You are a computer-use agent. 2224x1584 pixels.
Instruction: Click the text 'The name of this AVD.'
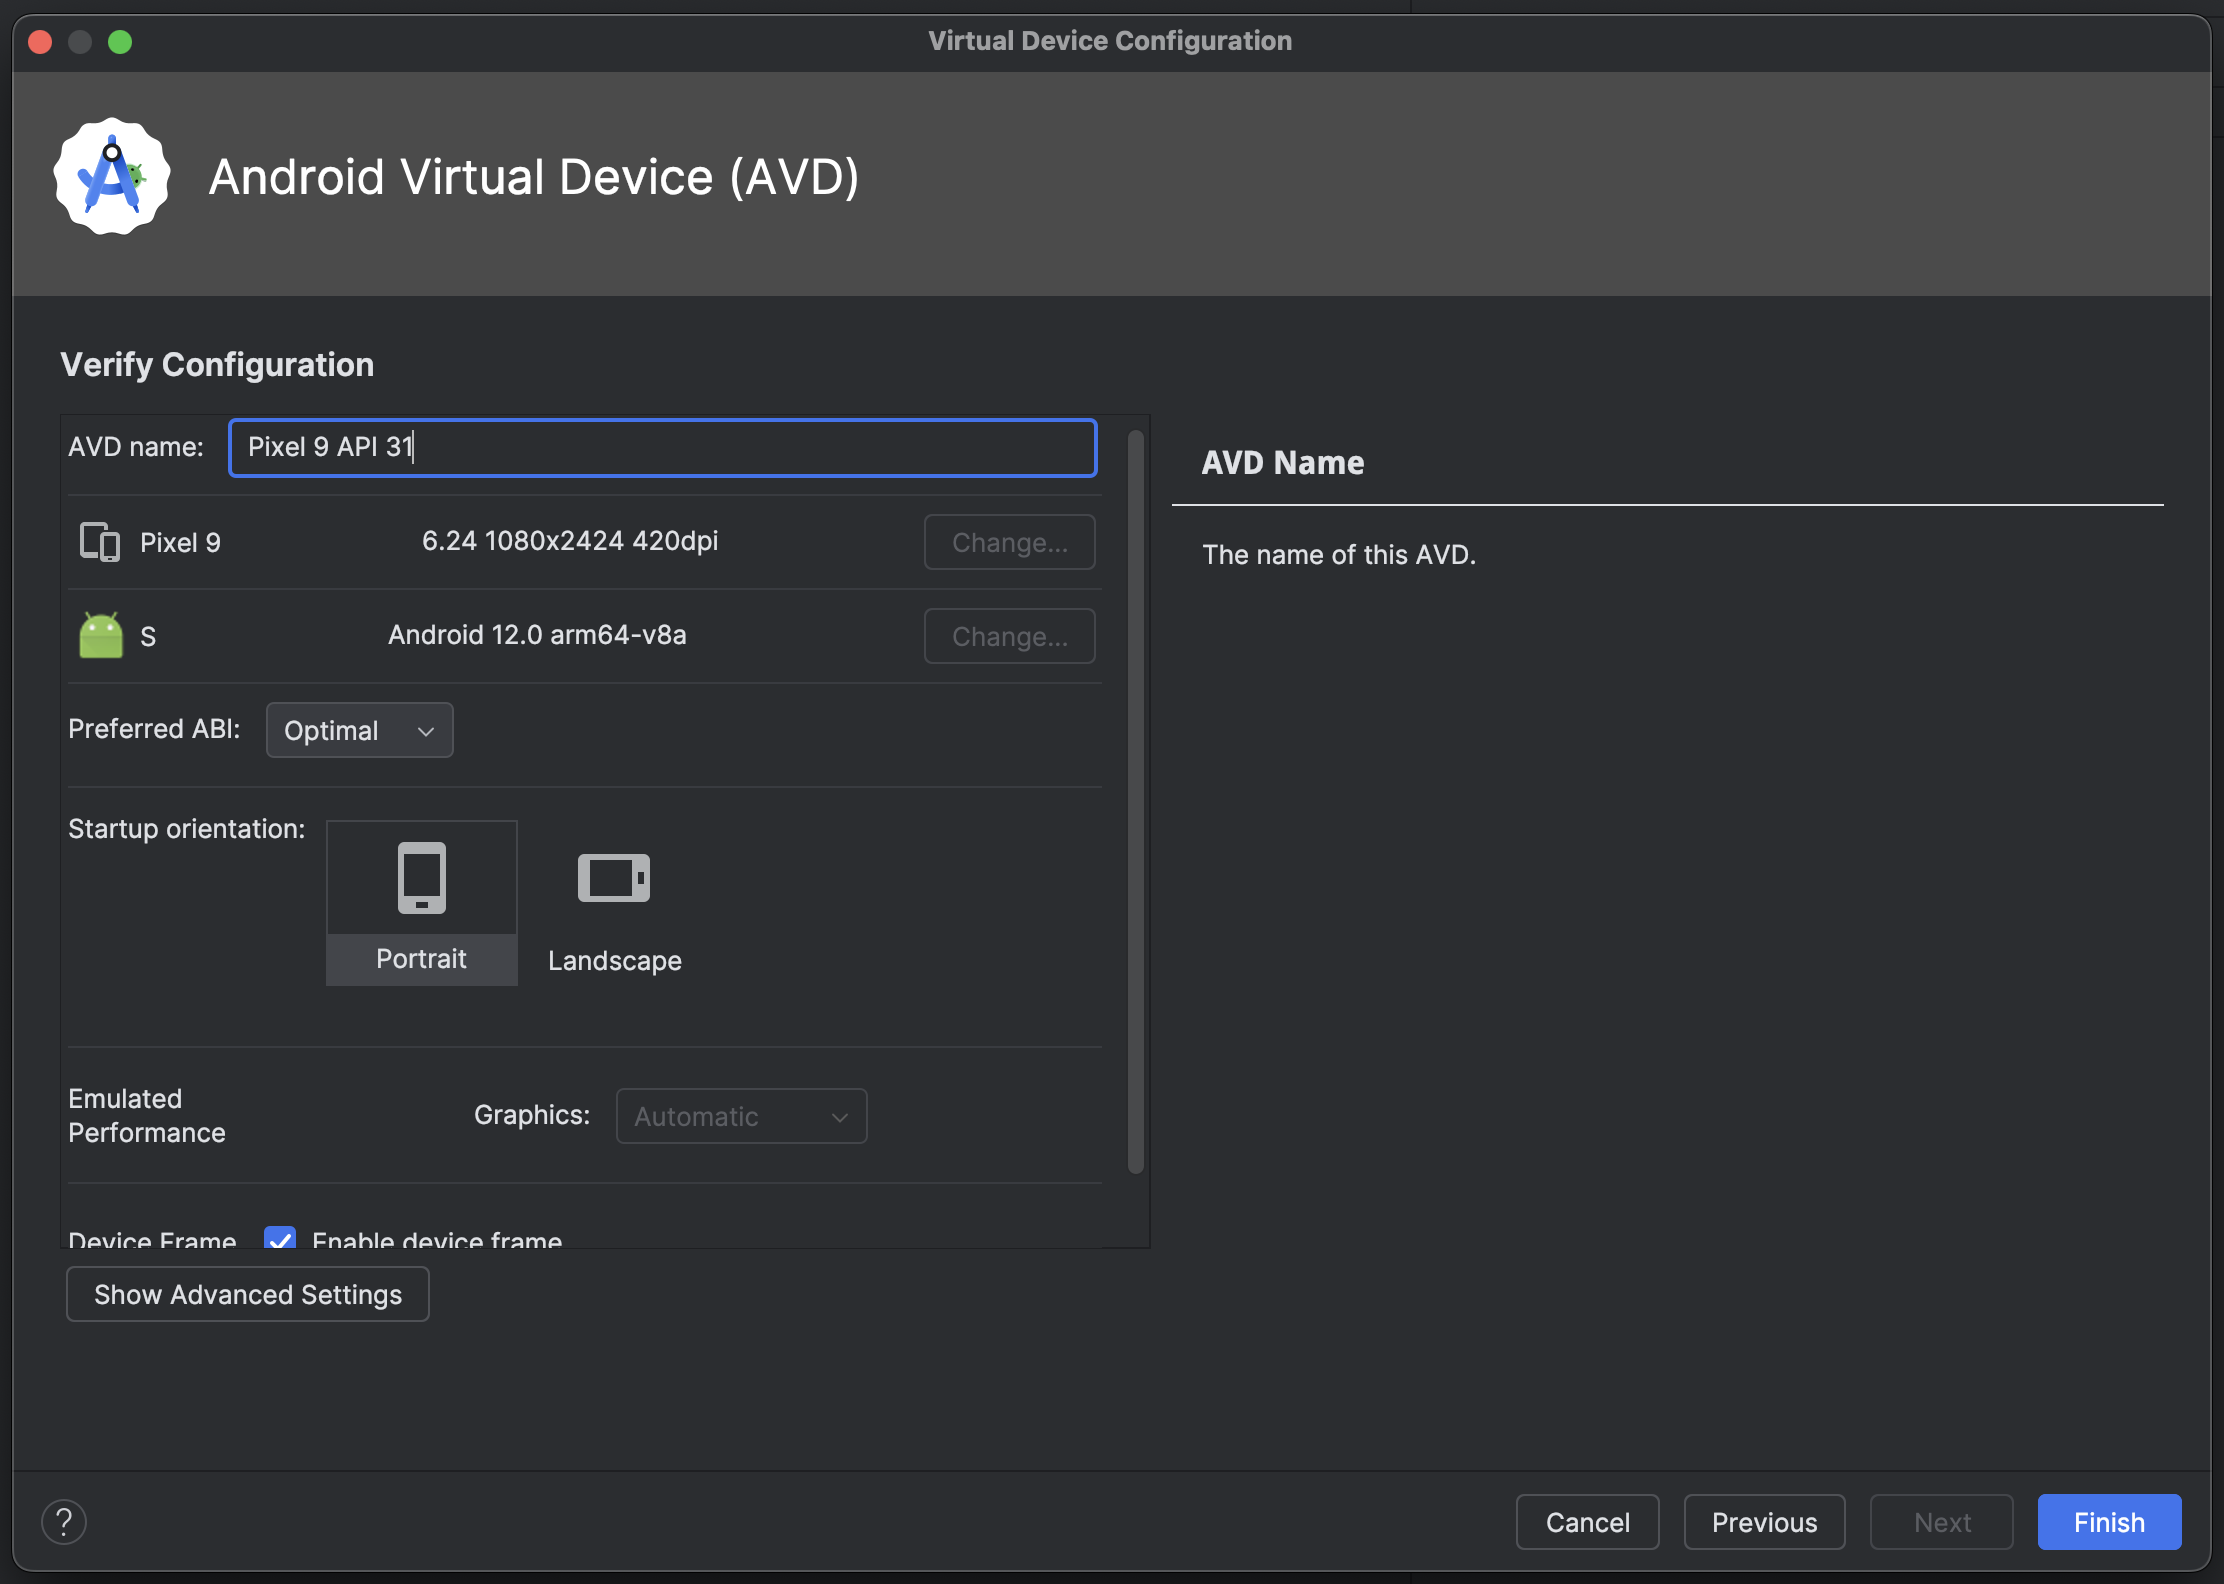1339,555
